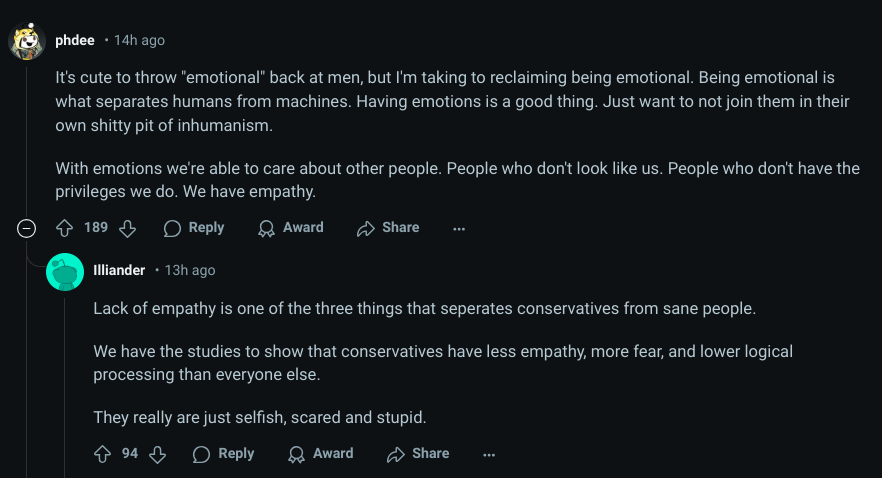Upvote phdee's comment

[65, 228]
